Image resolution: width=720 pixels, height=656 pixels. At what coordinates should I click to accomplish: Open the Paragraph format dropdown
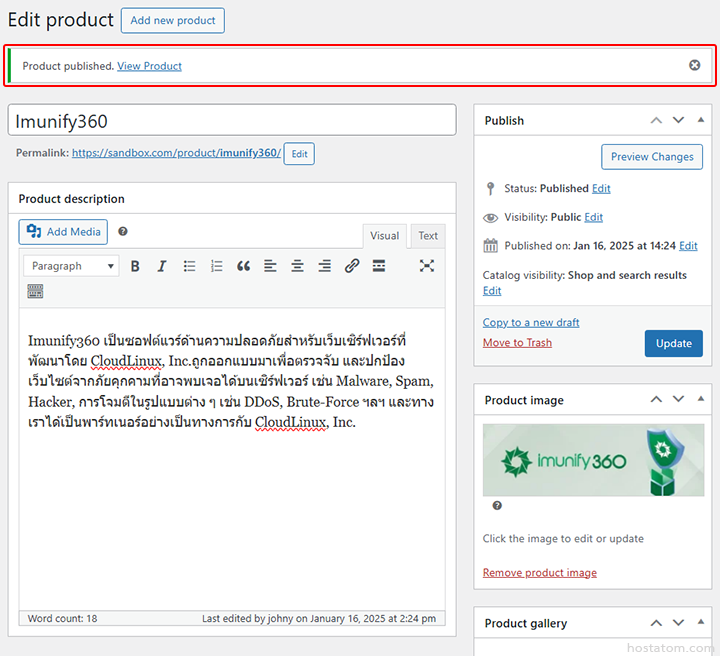pos(71,266)
